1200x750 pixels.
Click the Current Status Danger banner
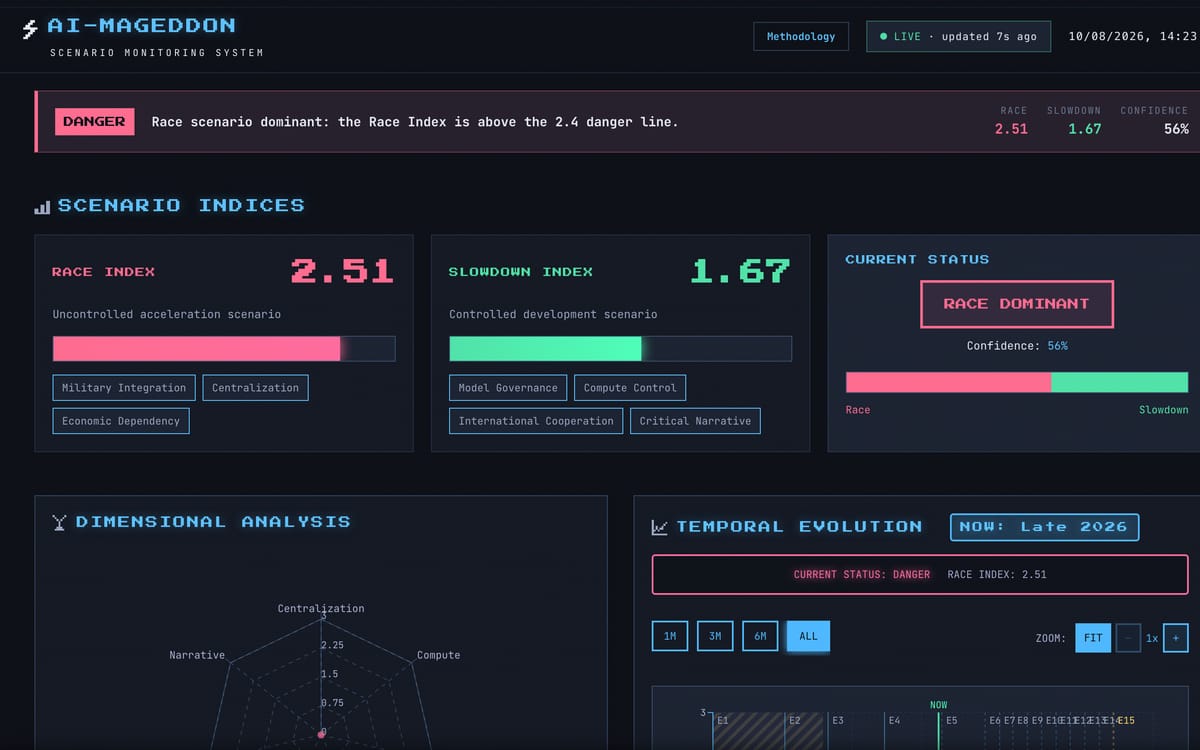(920, 575)
